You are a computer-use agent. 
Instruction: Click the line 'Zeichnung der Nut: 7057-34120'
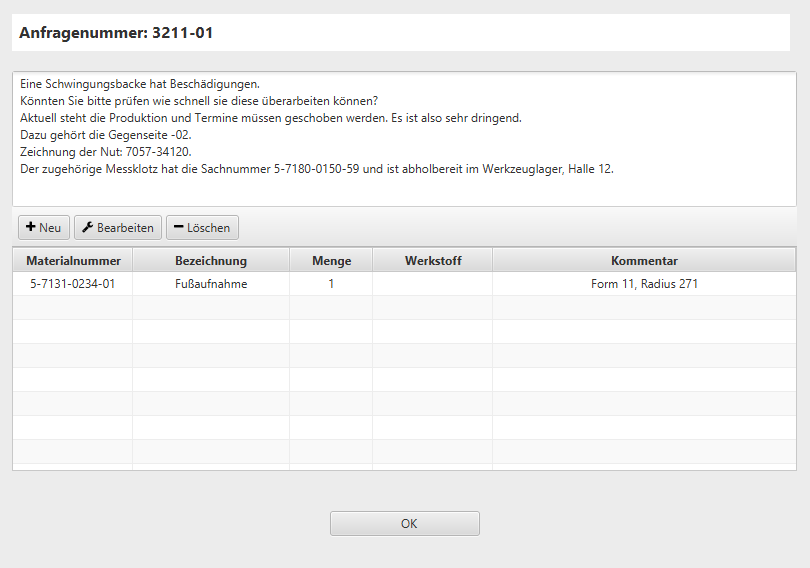[105, 152]
